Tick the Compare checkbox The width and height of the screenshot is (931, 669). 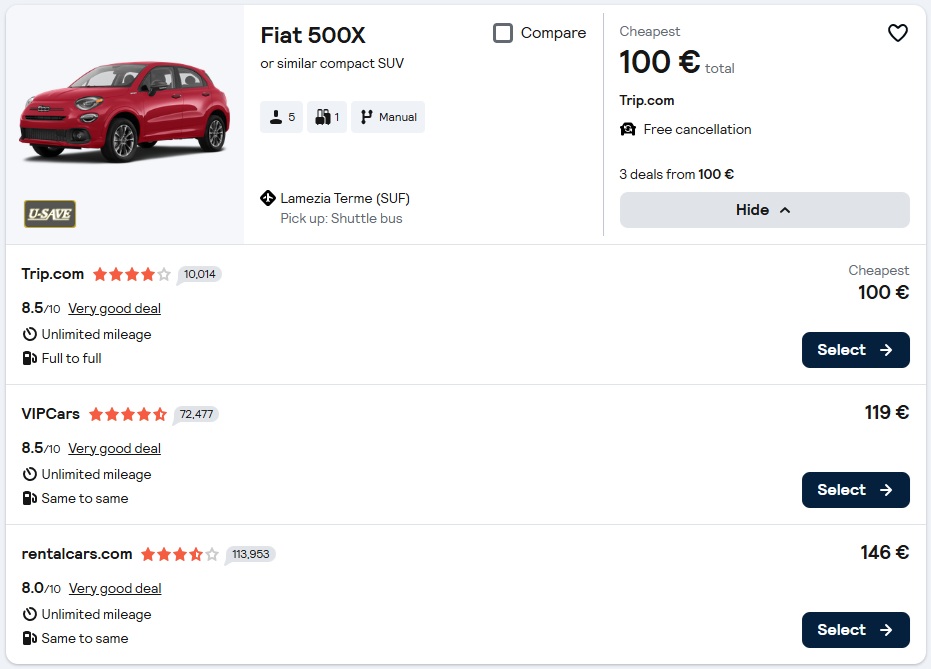pyautogui.click(x=503, y=33)
